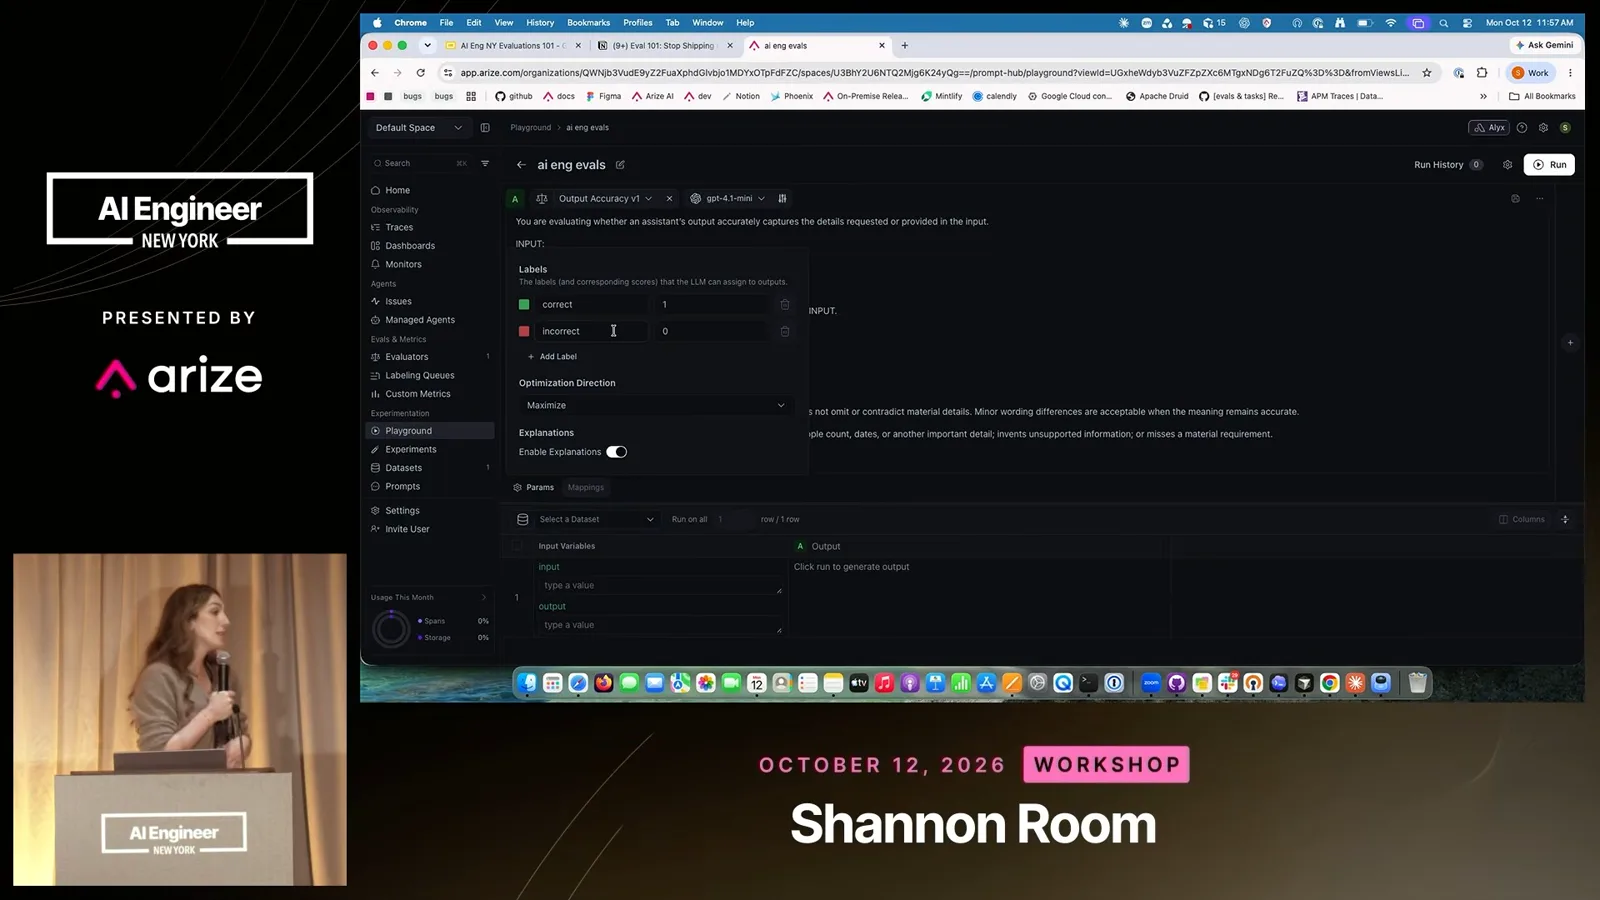
Task: Open the Optimization Direction Maximize dropdown
Action: (x=655, y=405)
